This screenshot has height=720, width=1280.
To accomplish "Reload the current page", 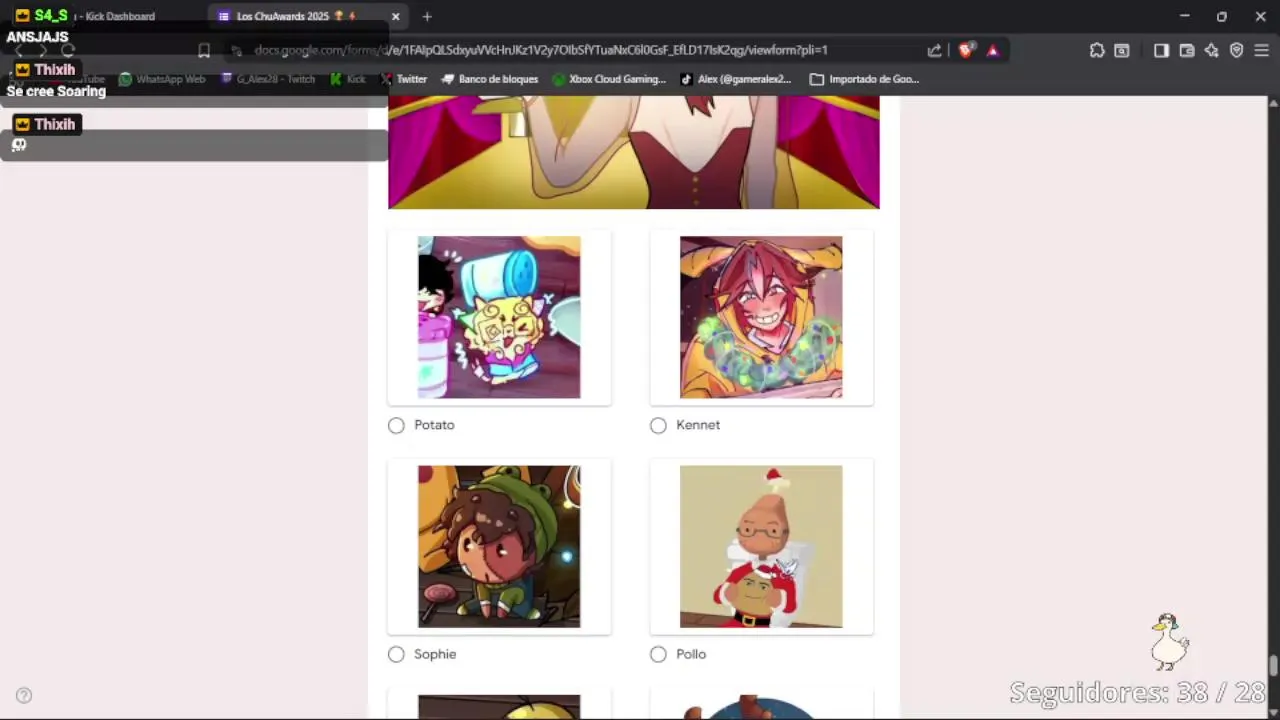I will (68, 50).
